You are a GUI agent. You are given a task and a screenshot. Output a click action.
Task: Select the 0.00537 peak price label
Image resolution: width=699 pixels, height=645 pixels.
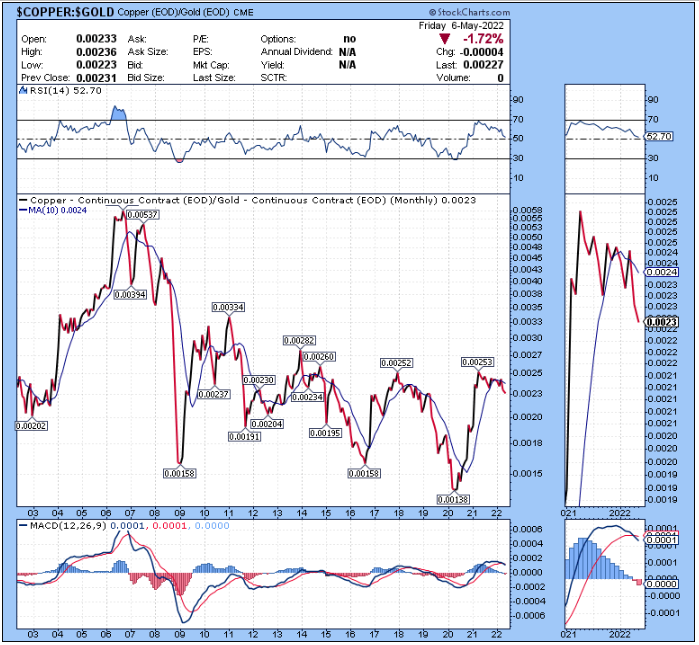(x=142, y=215)
